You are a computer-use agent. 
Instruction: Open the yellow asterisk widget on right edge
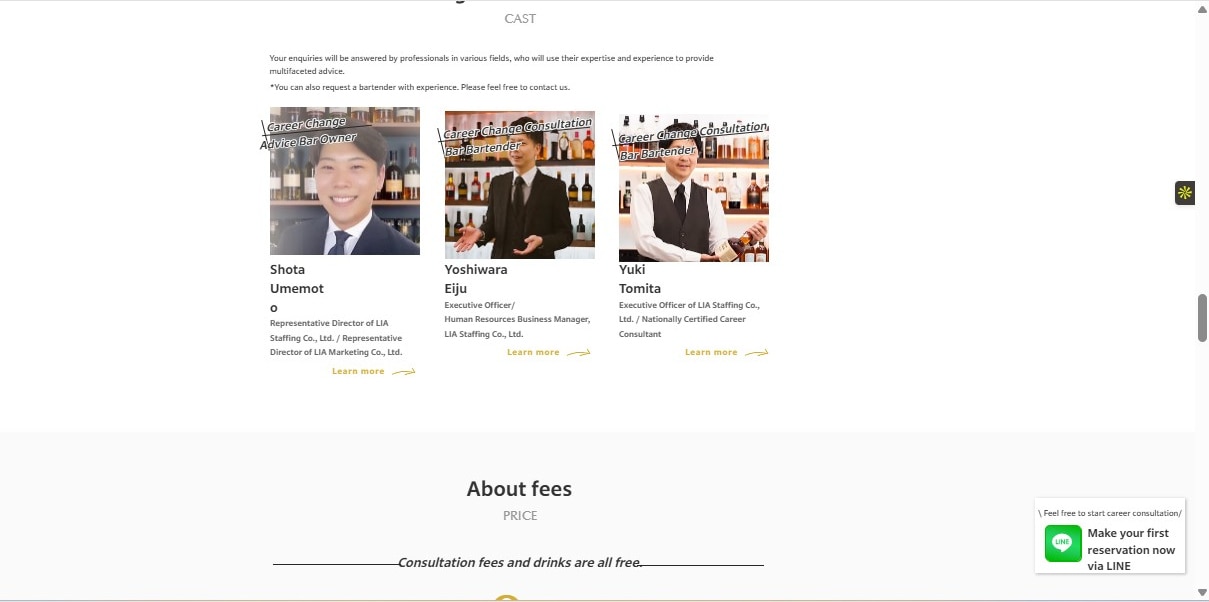1185,193
